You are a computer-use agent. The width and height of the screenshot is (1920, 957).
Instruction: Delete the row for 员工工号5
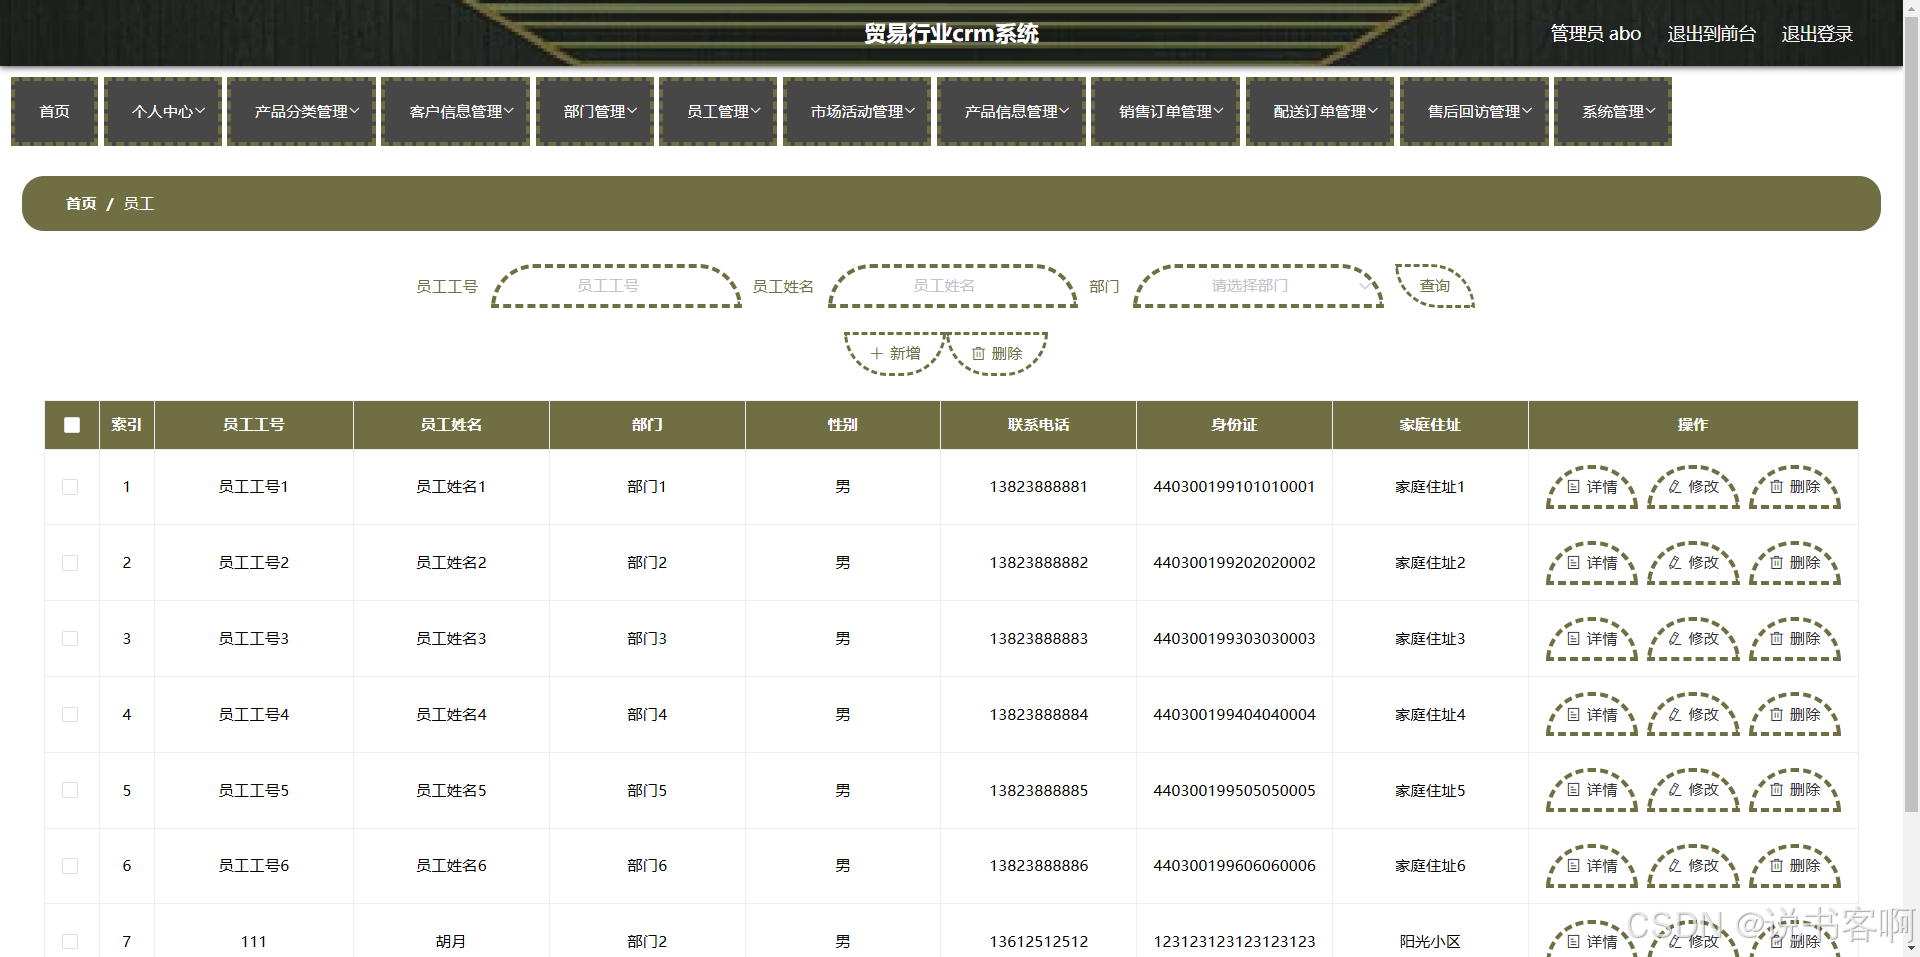1795,790
